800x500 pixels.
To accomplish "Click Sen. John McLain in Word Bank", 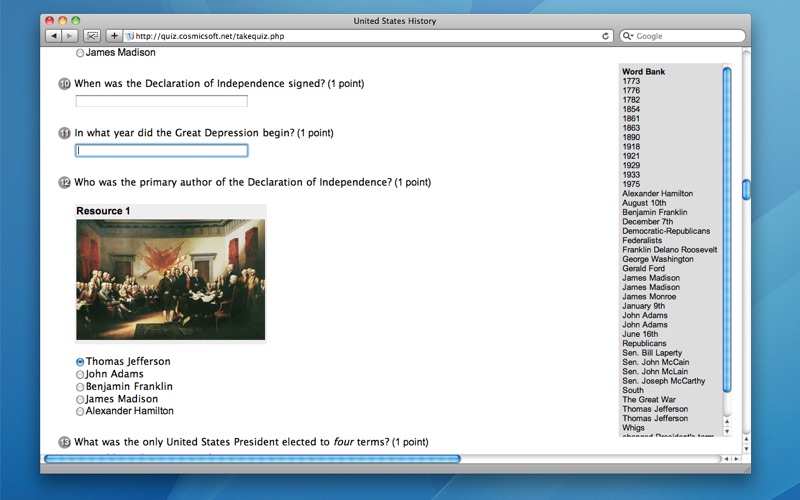I will (x=655, y=371).
